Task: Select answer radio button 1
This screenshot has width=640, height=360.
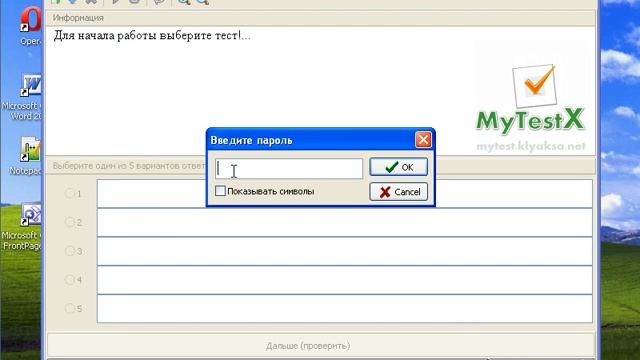Action: coord(70,193)
